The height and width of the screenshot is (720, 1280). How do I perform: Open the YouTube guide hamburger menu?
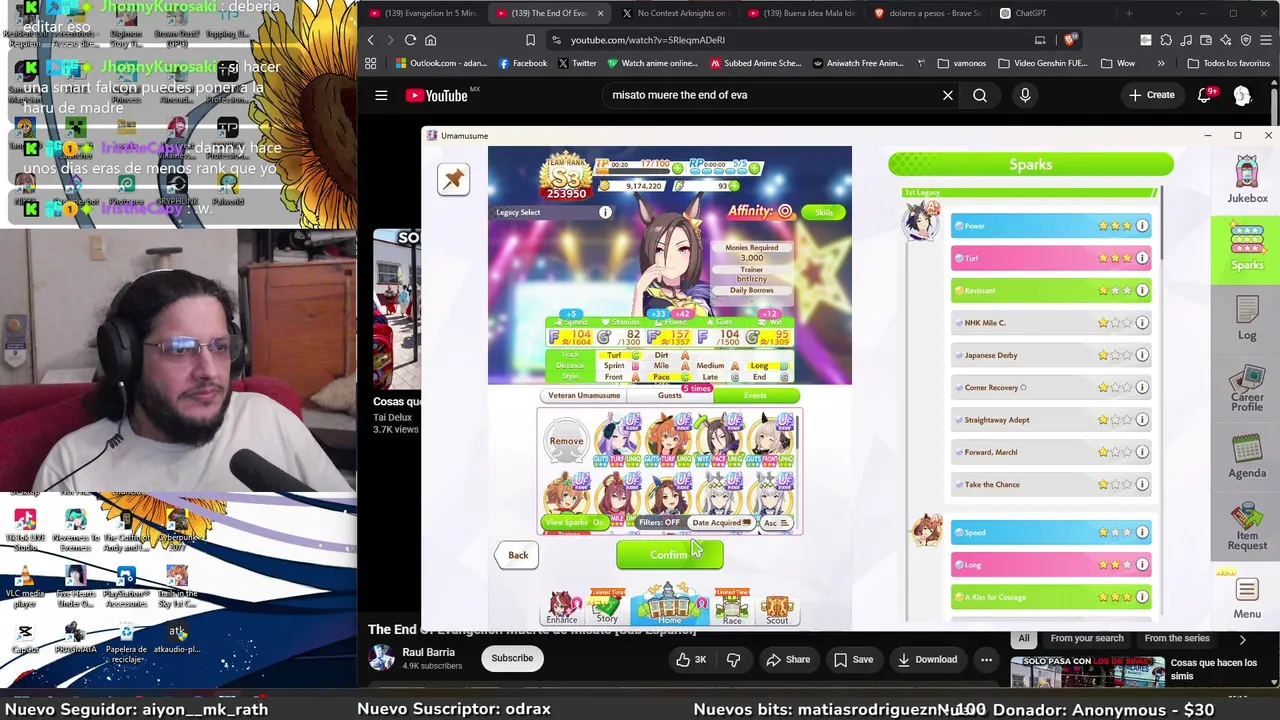[381, 95]
